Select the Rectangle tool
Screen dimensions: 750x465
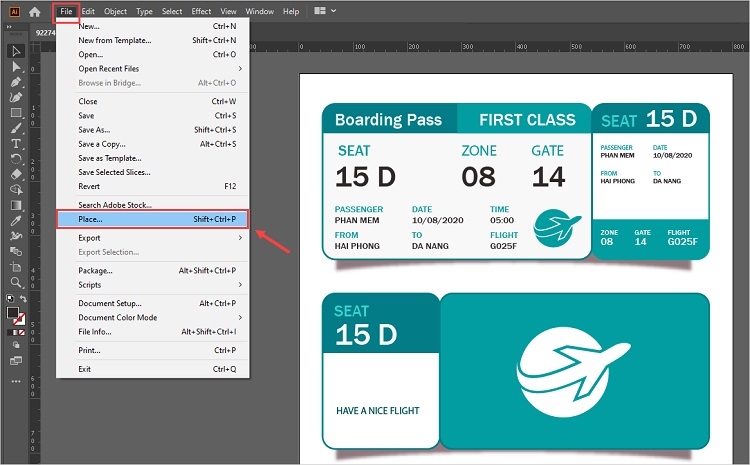16,113
